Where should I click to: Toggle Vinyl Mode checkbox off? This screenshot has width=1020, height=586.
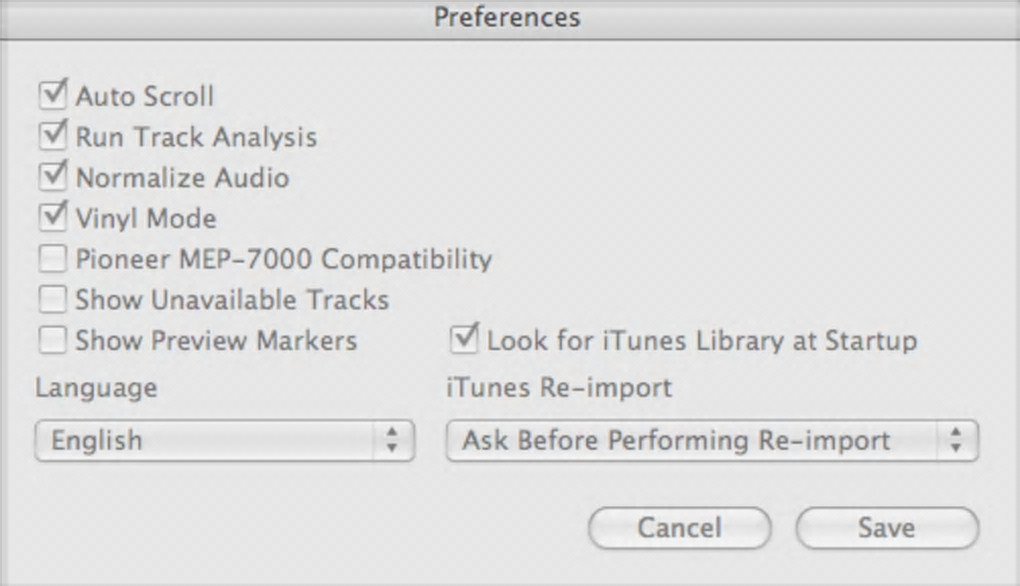52,218
